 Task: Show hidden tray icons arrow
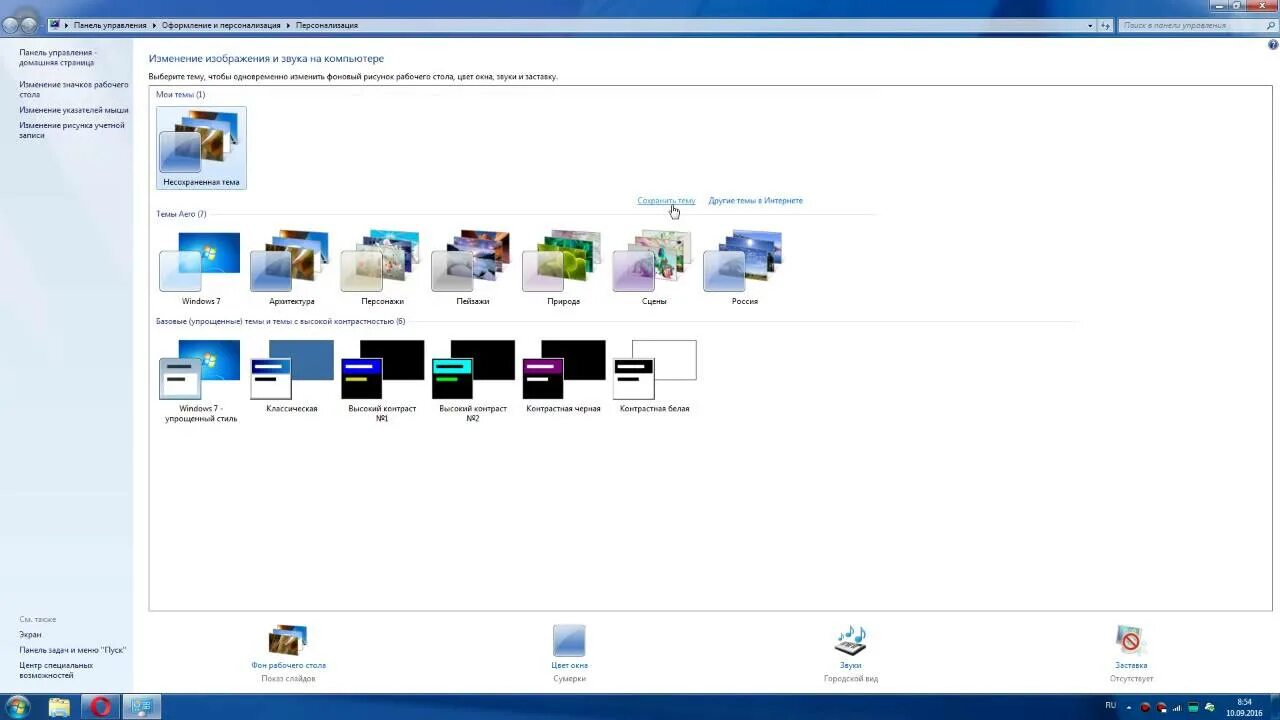click(1130, 707)
